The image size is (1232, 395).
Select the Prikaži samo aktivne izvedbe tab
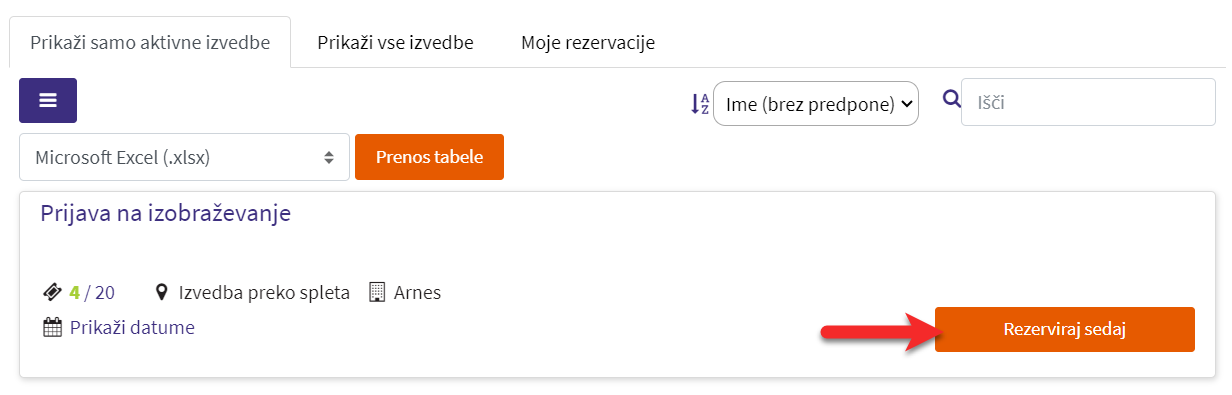click(x=150, y=42)
